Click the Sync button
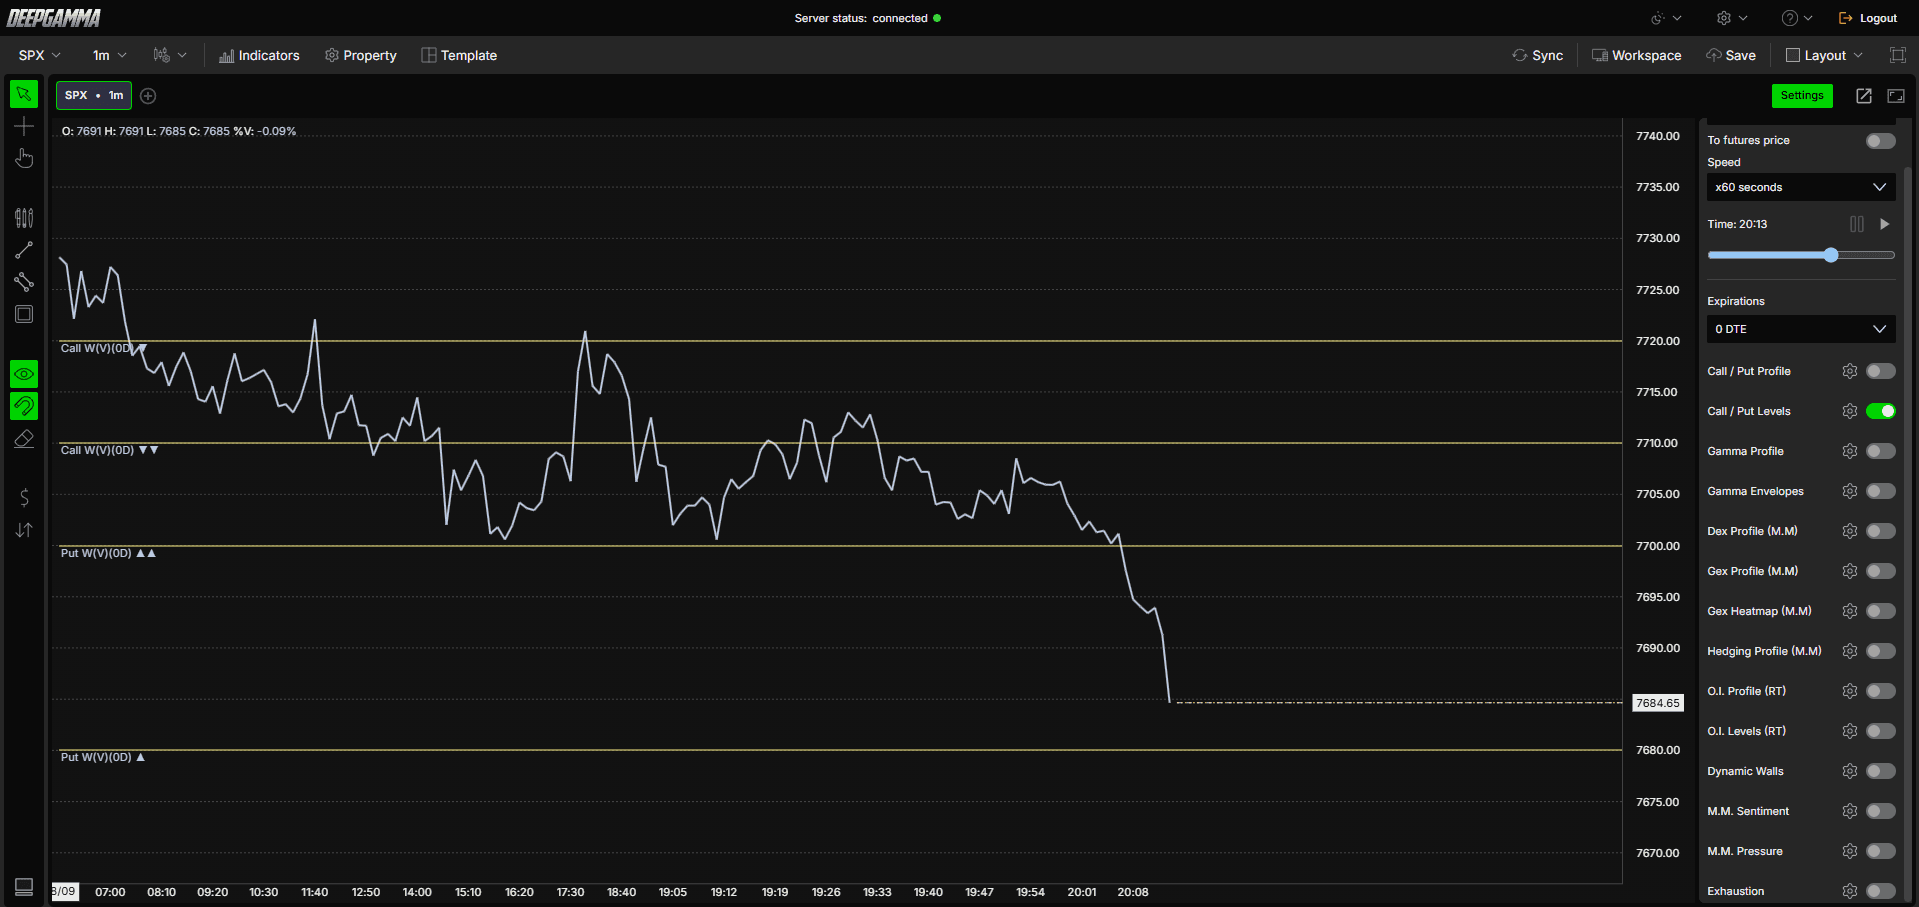The height and width of the screenshot is (907, 1919). point(1537,55)
